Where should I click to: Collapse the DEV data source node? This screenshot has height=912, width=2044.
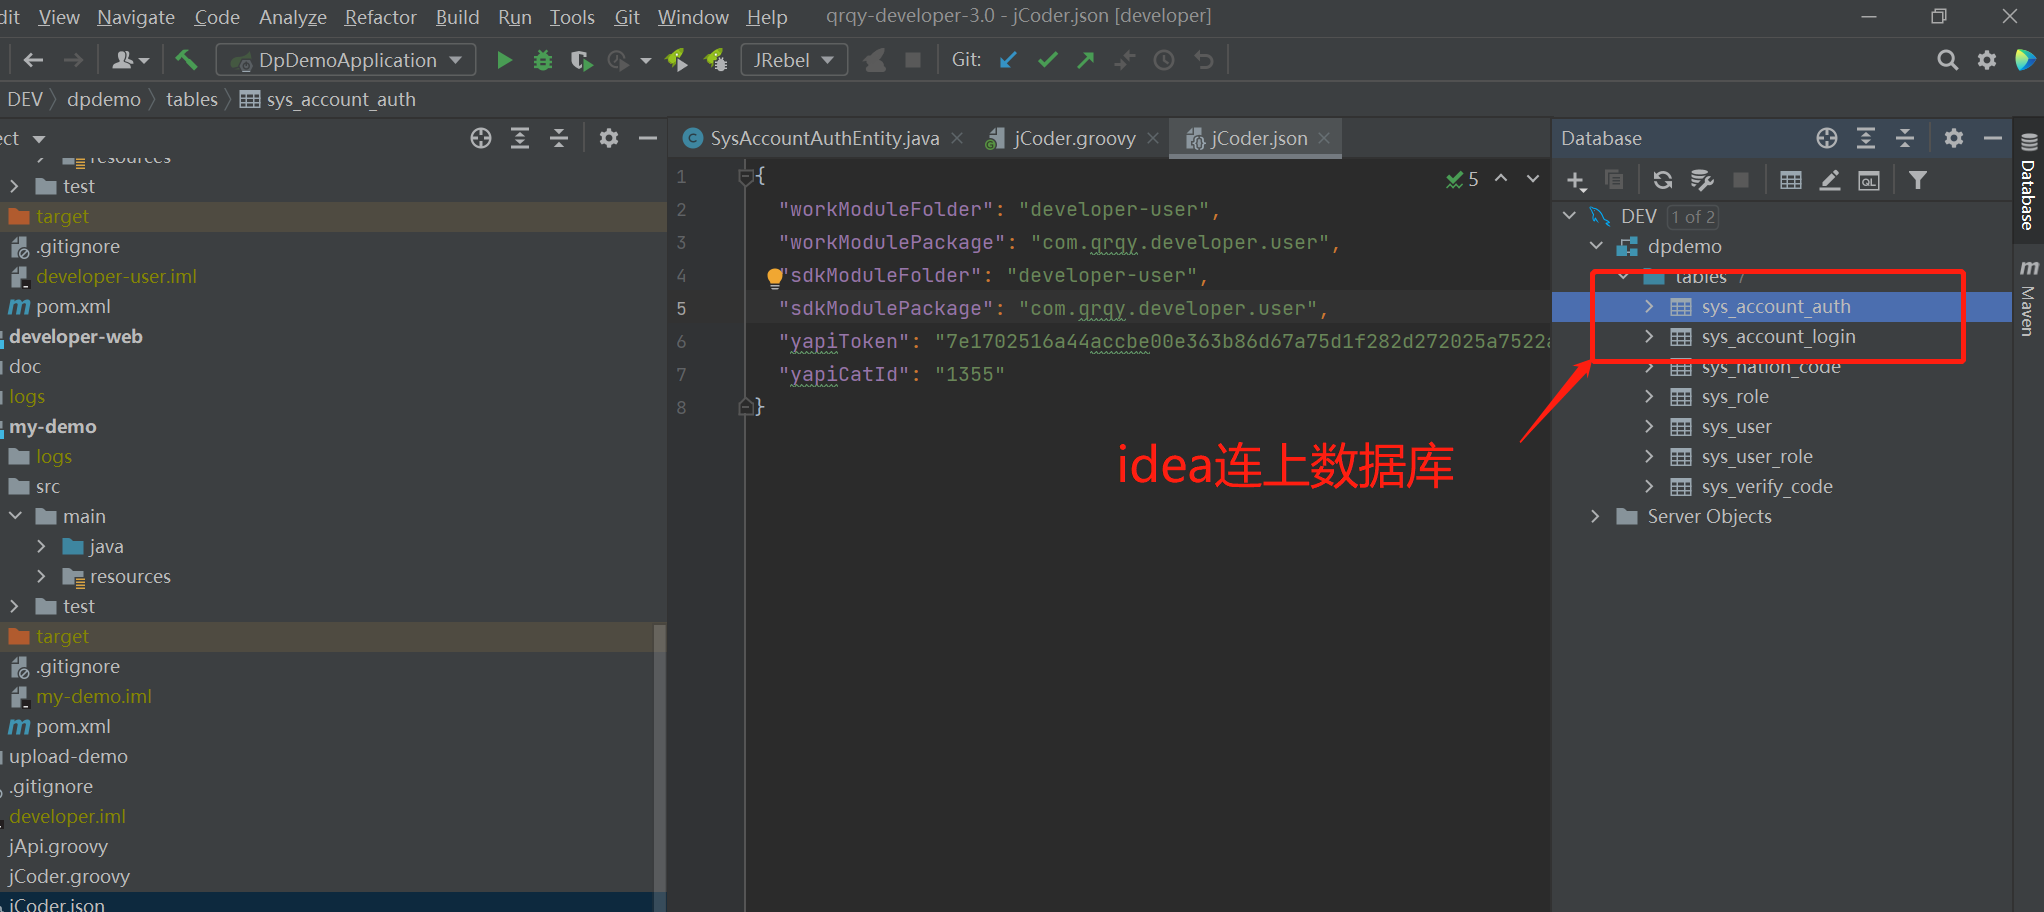coord(1570,216)
